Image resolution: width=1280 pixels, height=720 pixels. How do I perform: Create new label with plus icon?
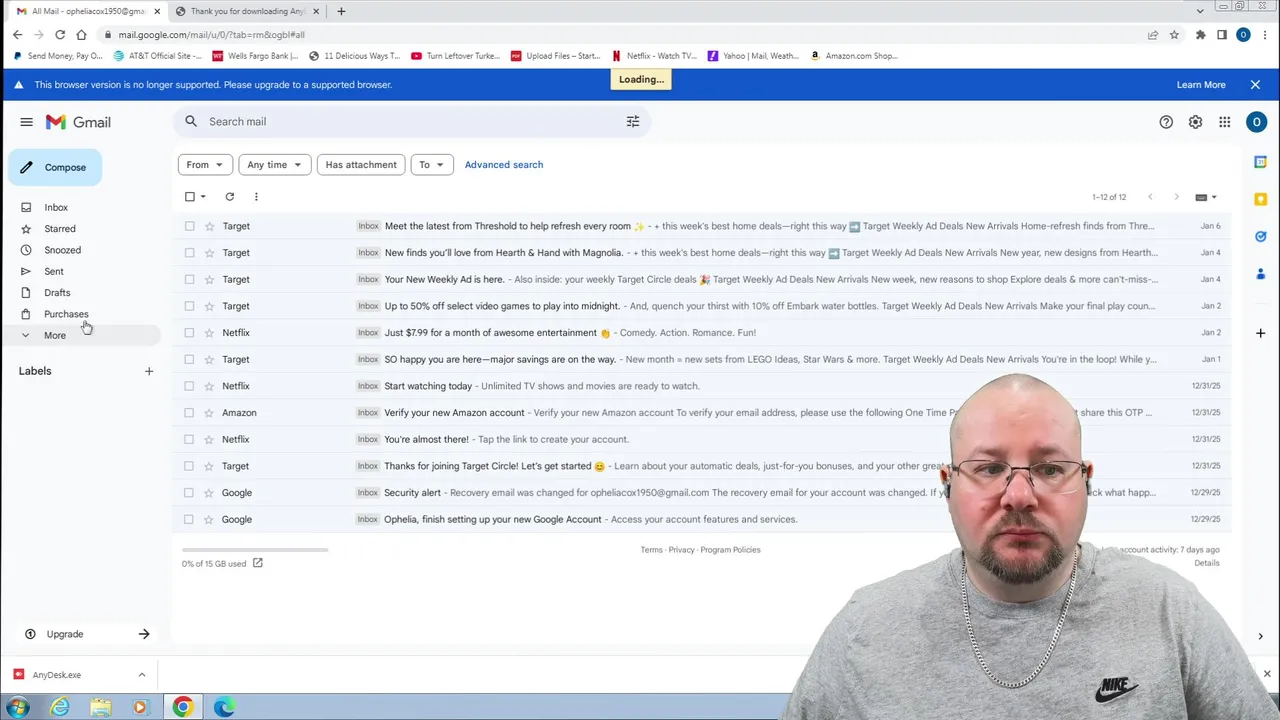coord(149,371)
